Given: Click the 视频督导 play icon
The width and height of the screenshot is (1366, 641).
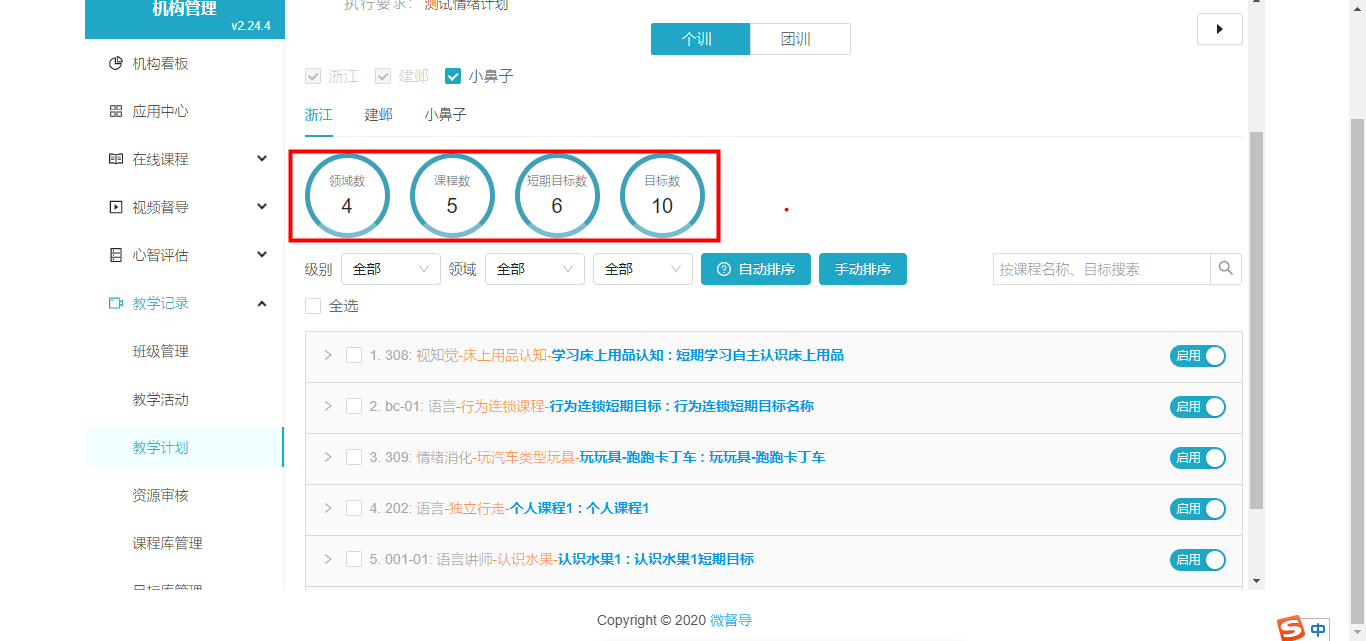Looking at the screenshot, I should pos(115,208).
